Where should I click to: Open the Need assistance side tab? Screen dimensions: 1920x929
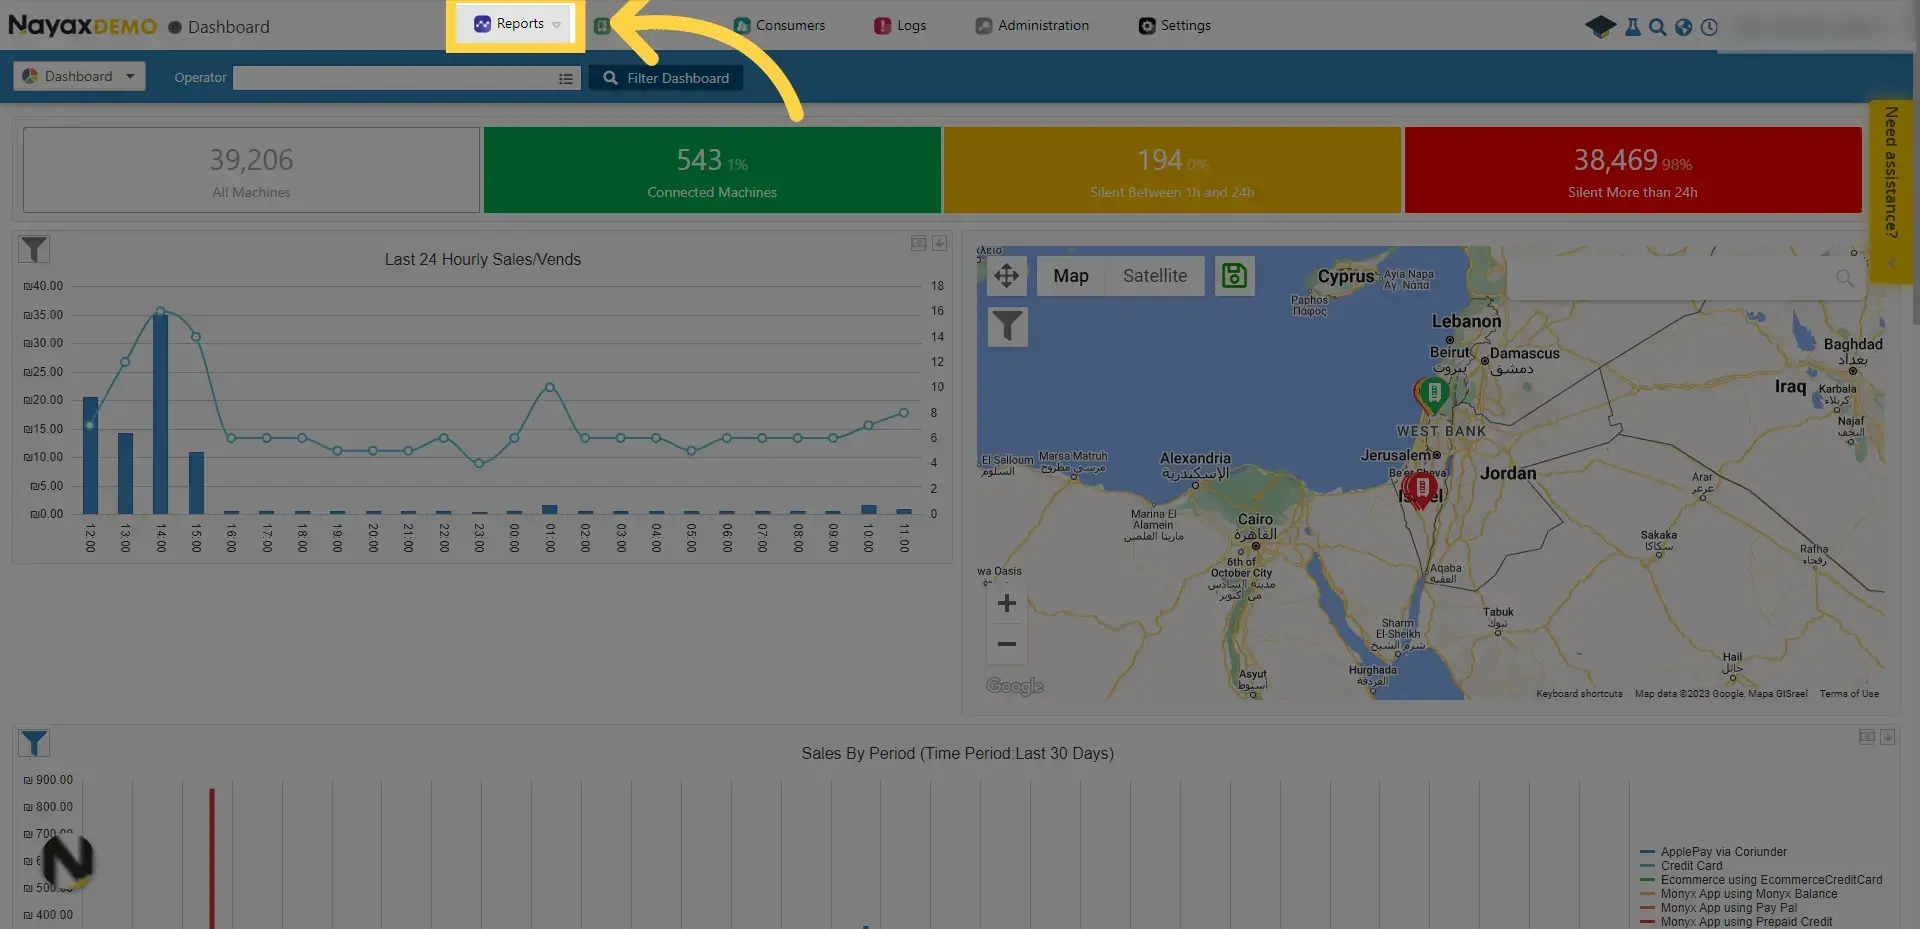[1891, 190]
